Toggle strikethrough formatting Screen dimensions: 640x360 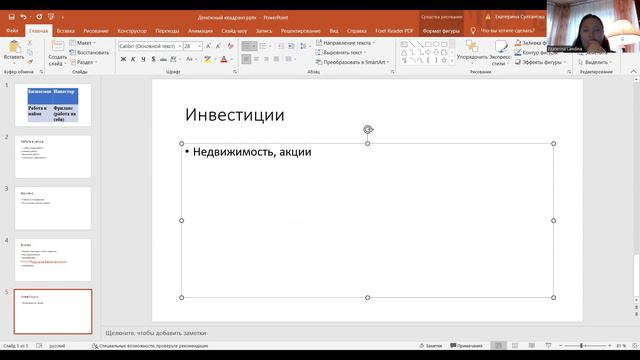coord(163,59)
